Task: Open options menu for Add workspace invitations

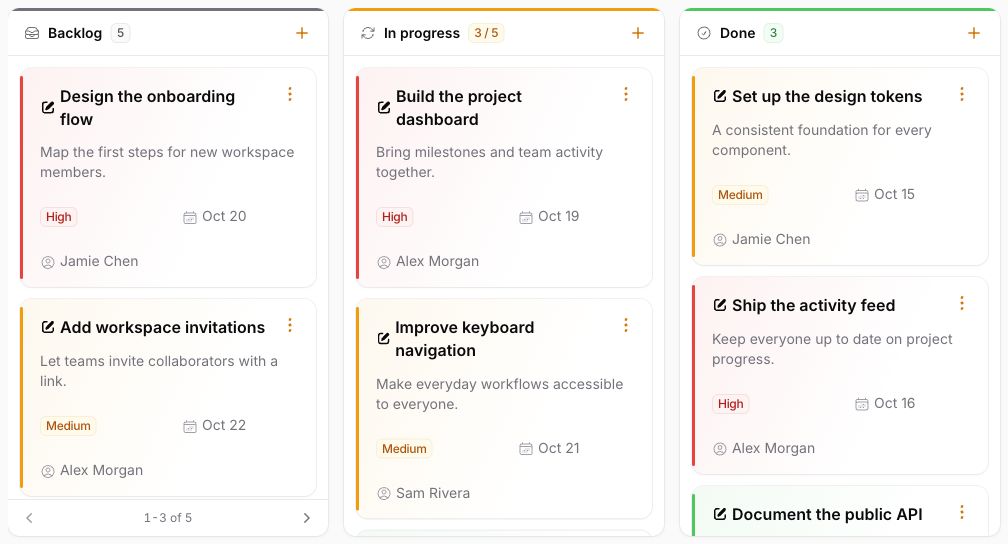Action: click(x=290, y=325)
